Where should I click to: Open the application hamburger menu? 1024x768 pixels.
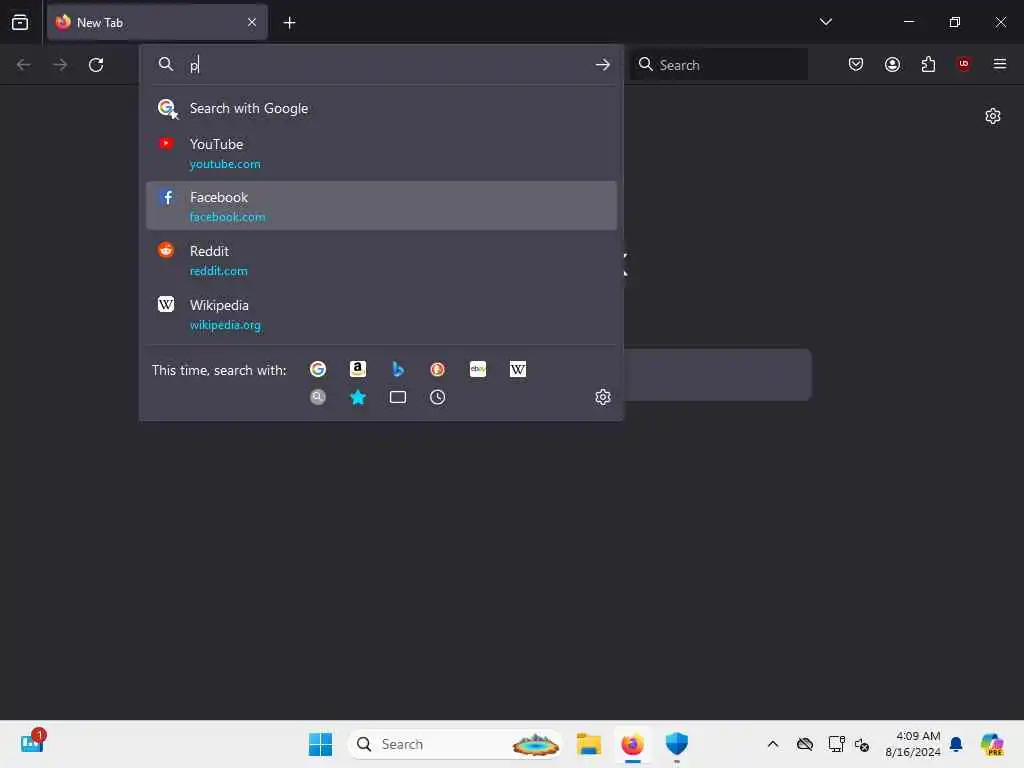point(1000,64)
